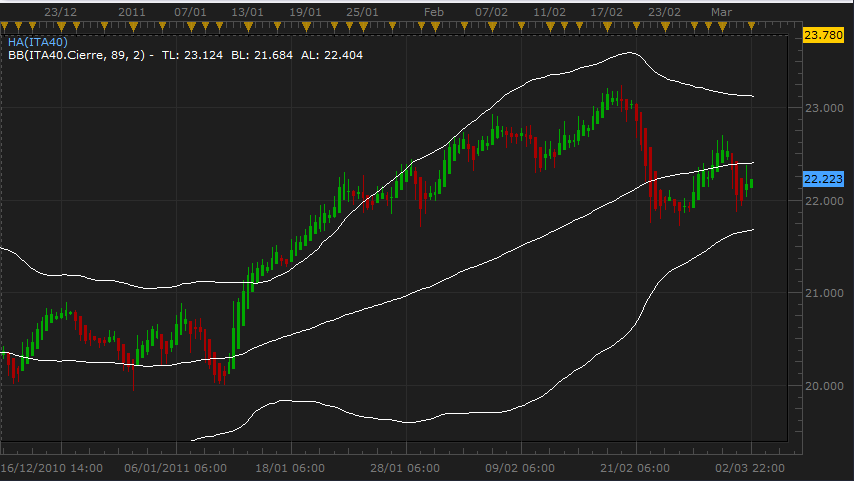Click the 02/03 22:00 date label
This screenshot has height=481, width=854.
pos(749,468)
